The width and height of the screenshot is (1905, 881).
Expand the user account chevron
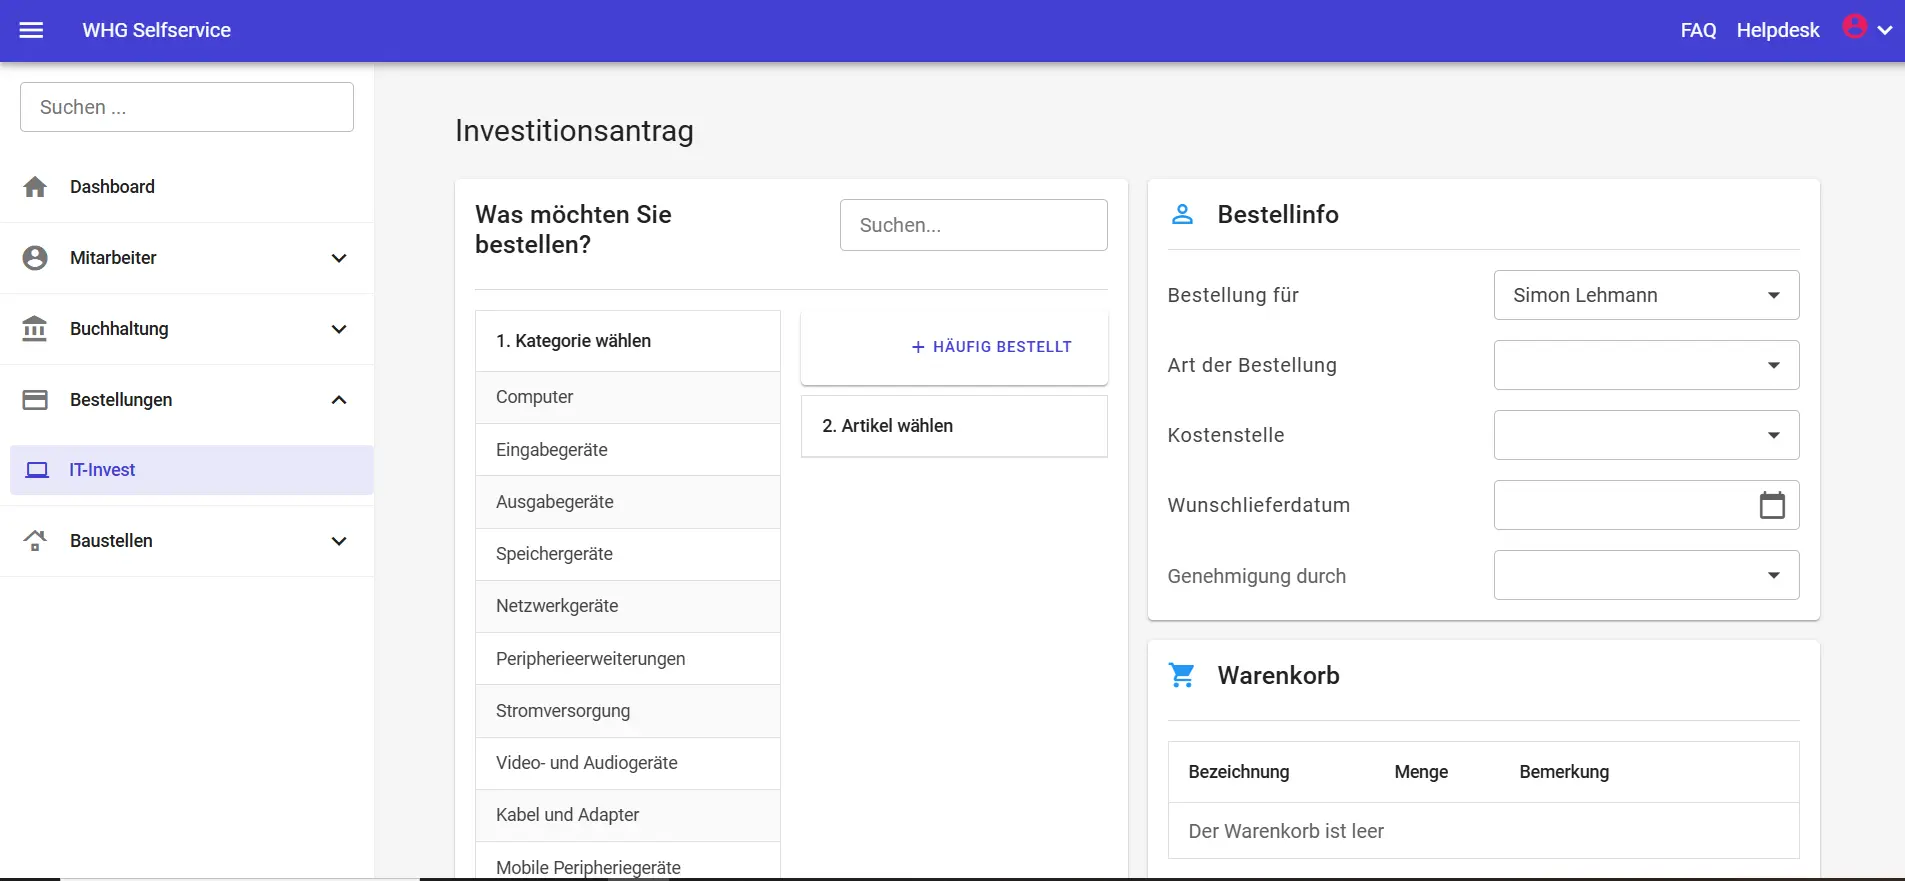click(1885, 31)
